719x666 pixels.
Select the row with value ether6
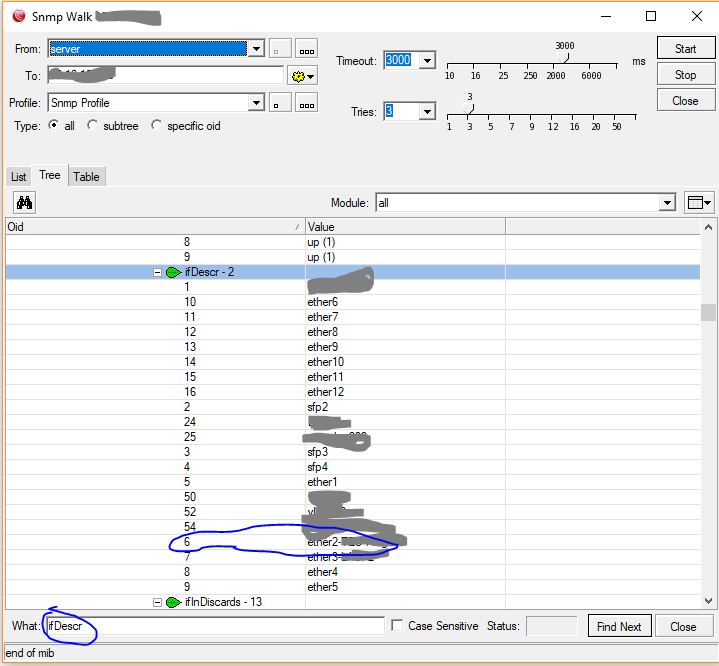pyautogui.click(x=353, y=302)
